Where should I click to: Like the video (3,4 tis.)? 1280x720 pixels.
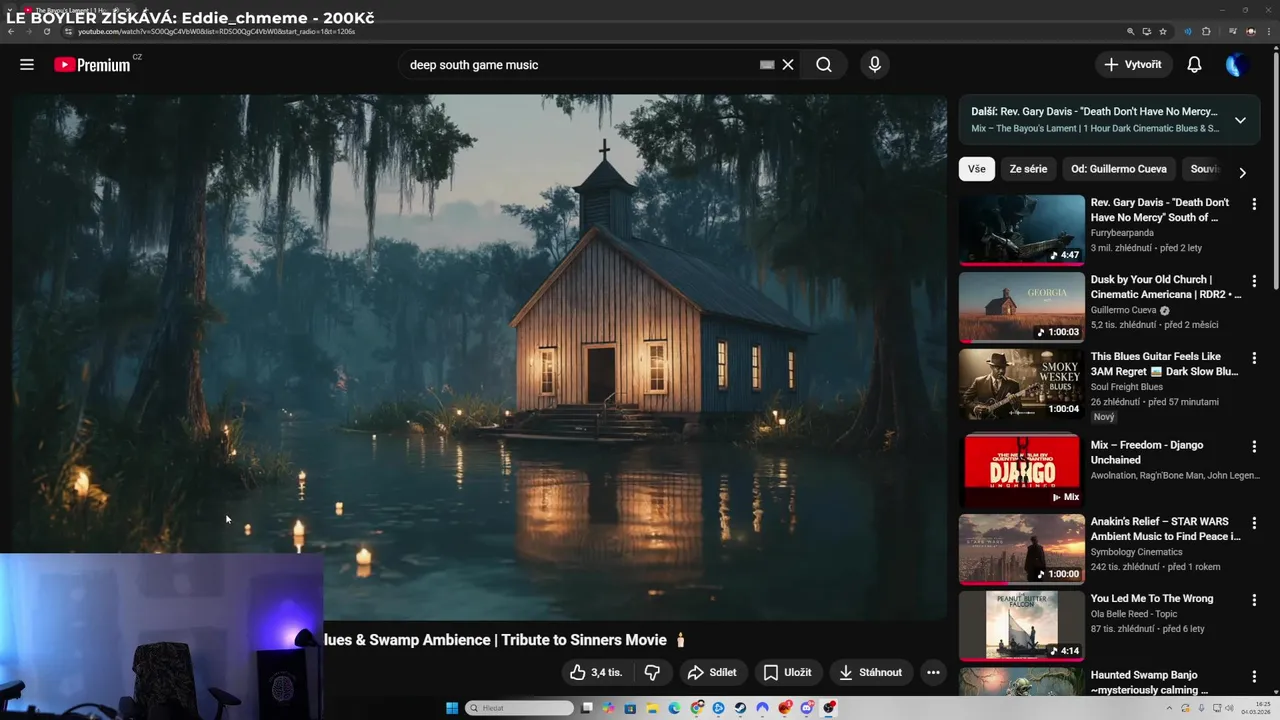596,673
